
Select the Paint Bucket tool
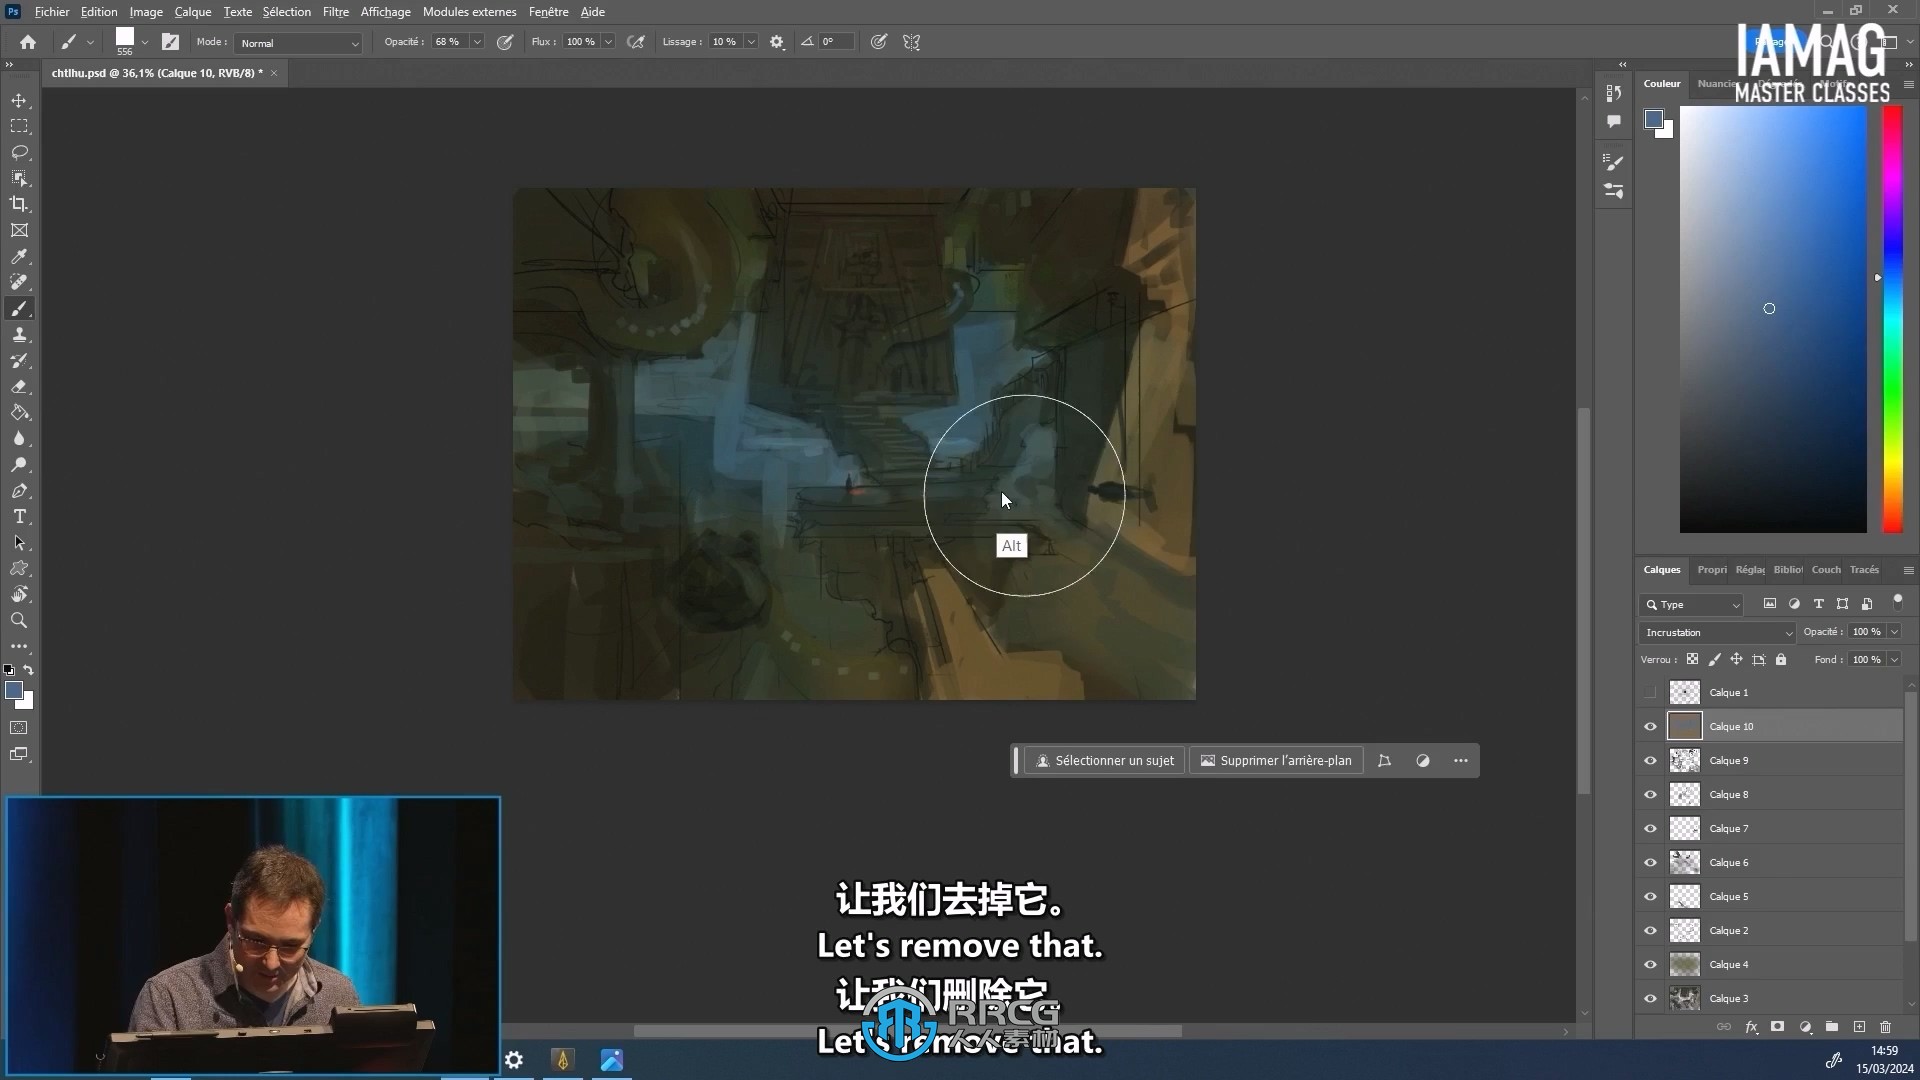[x=19, y=413]
